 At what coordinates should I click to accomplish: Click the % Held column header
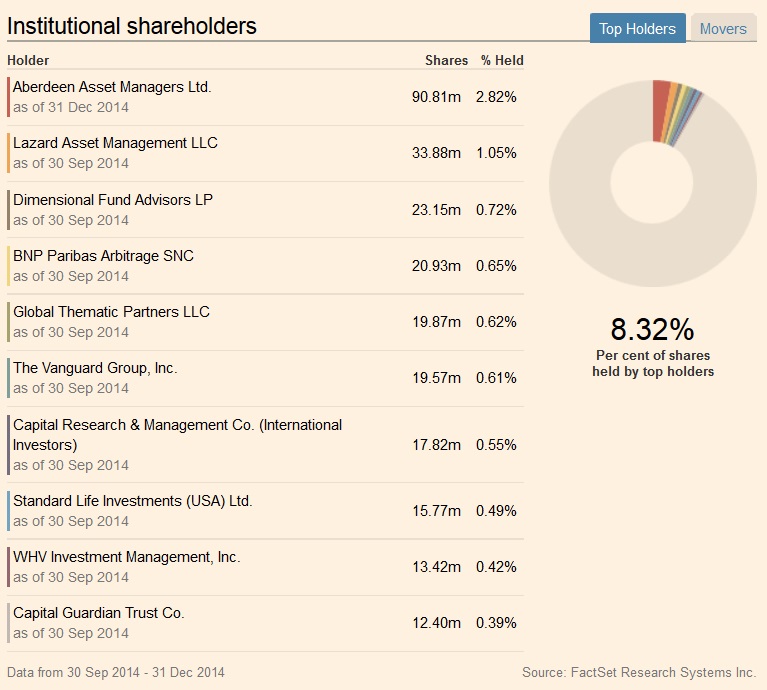(501, 60)
